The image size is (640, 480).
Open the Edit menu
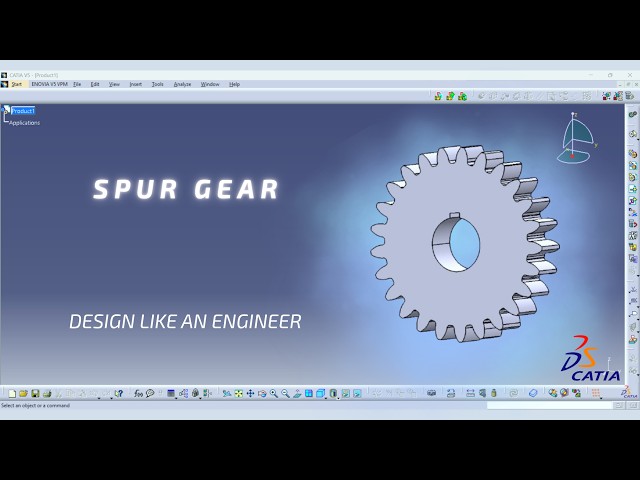(95, 84)
